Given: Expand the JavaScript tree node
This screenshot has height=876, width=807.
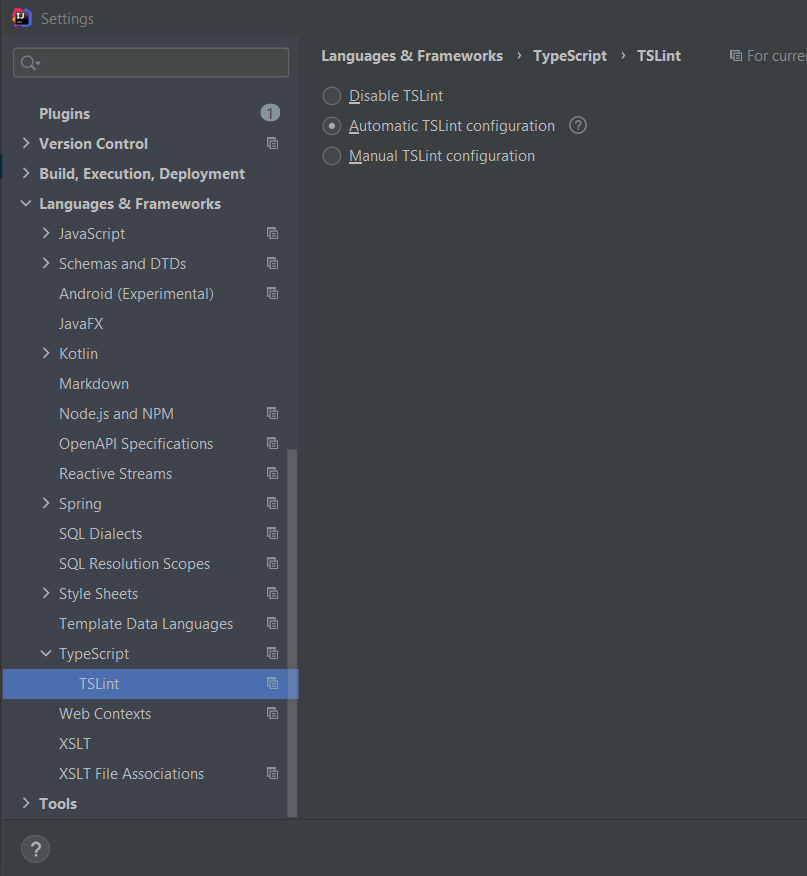Looking at the screenshot, I should (46, 234).
